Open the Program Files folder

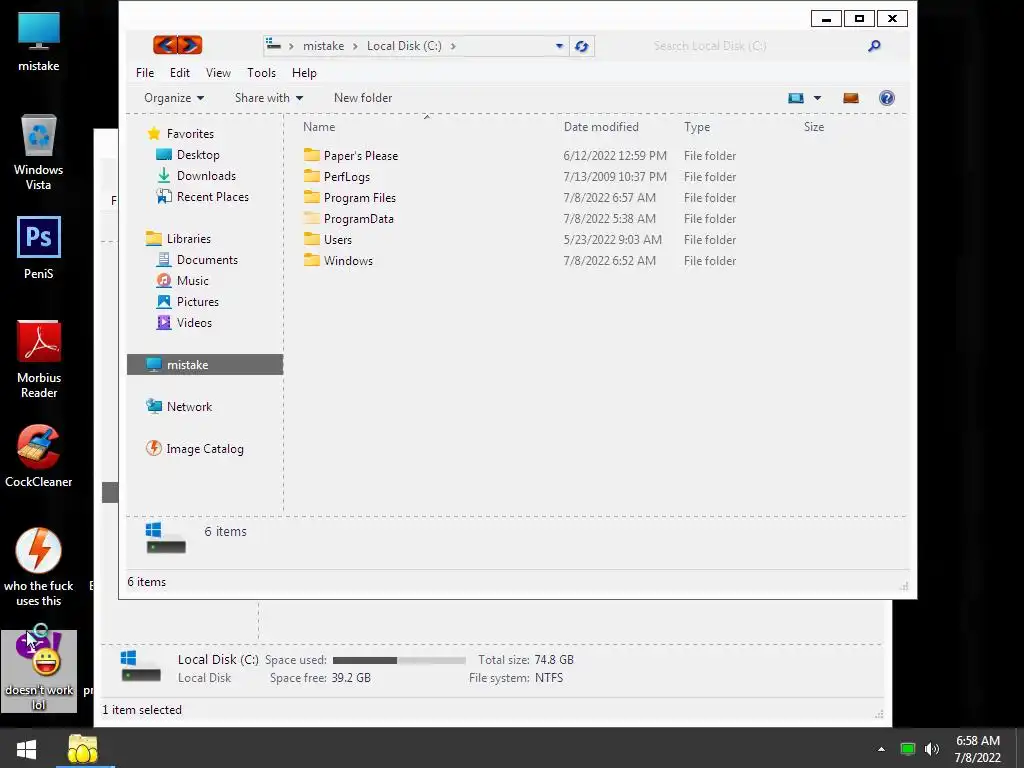pos(350,197)
